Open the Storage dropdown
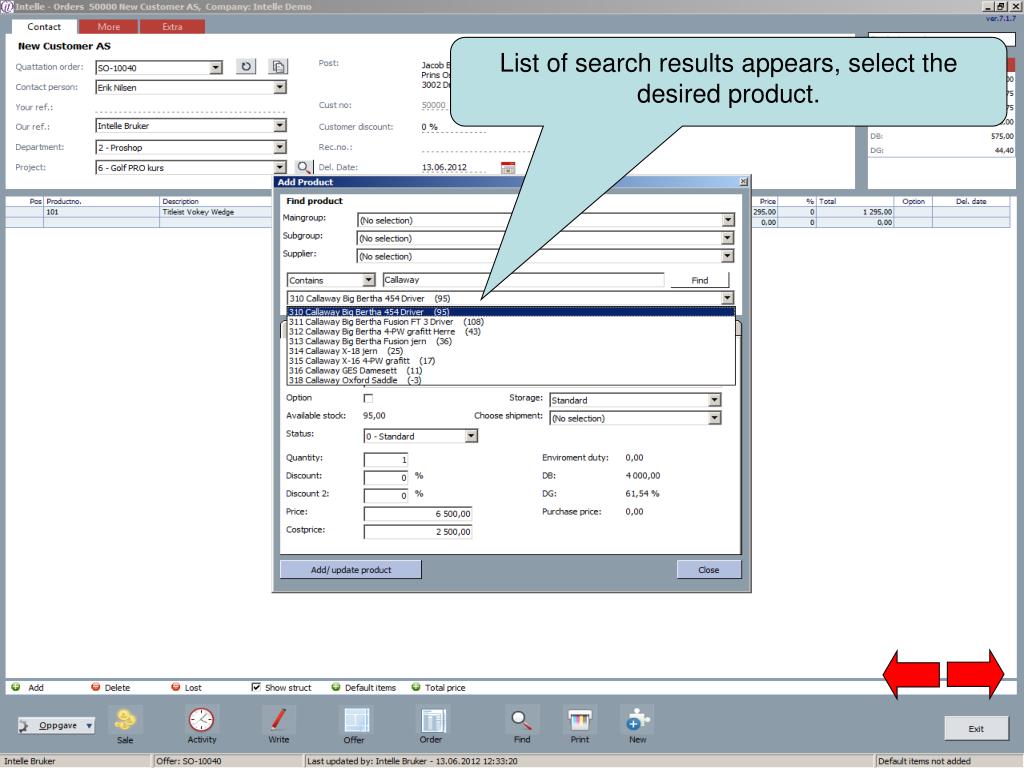Screen dimensions: 1024x768 714,400
